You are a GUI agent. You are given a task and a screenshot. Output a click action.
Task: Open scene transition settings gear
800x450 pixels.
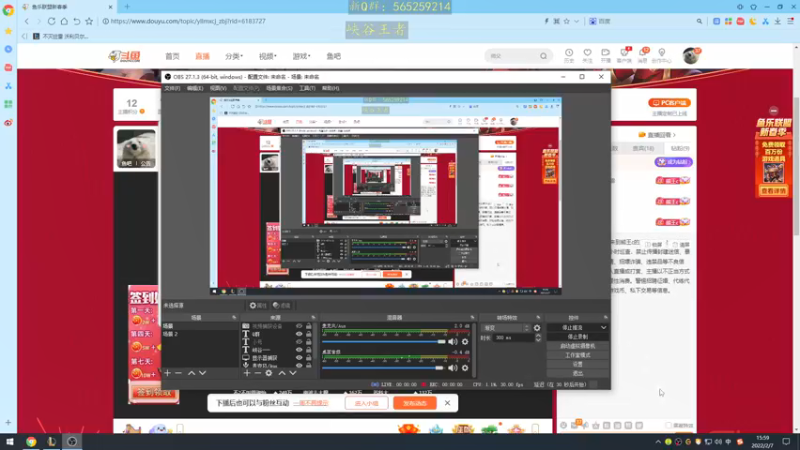[x=537, y=328]
